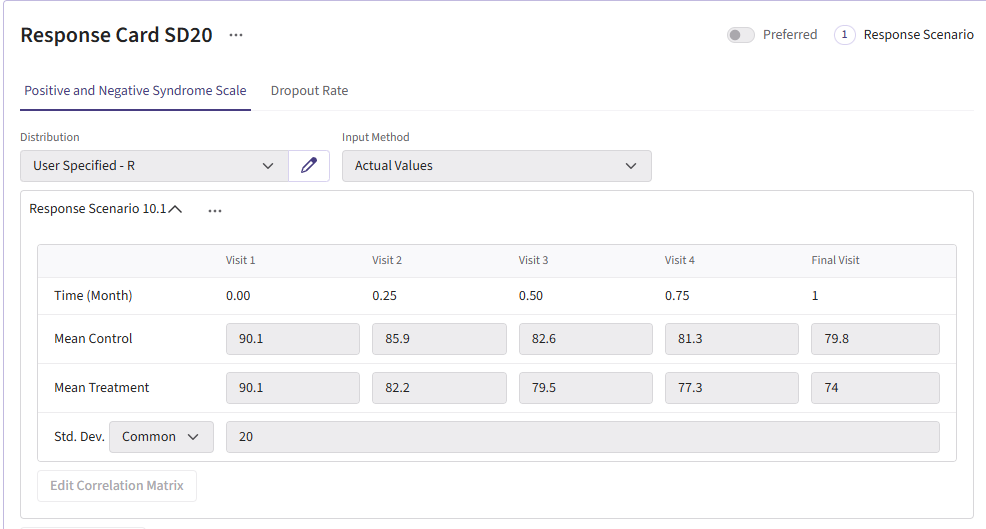Viewport: 986px width, 529px height.
Task: Click the Mean Treatment Final Visit field
Action: [874, 388]
